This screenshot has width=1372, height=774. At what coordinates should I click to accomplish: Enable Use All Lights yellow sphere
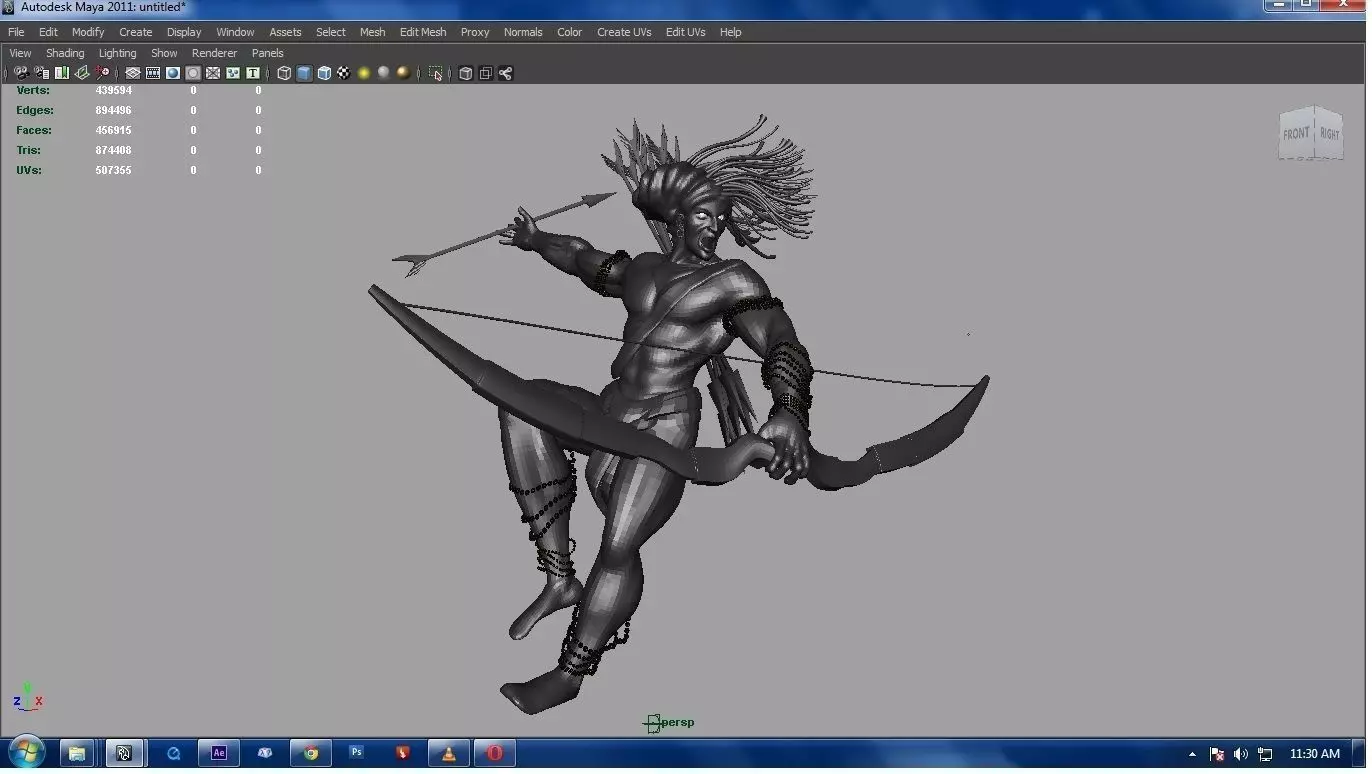coord(364,73)
